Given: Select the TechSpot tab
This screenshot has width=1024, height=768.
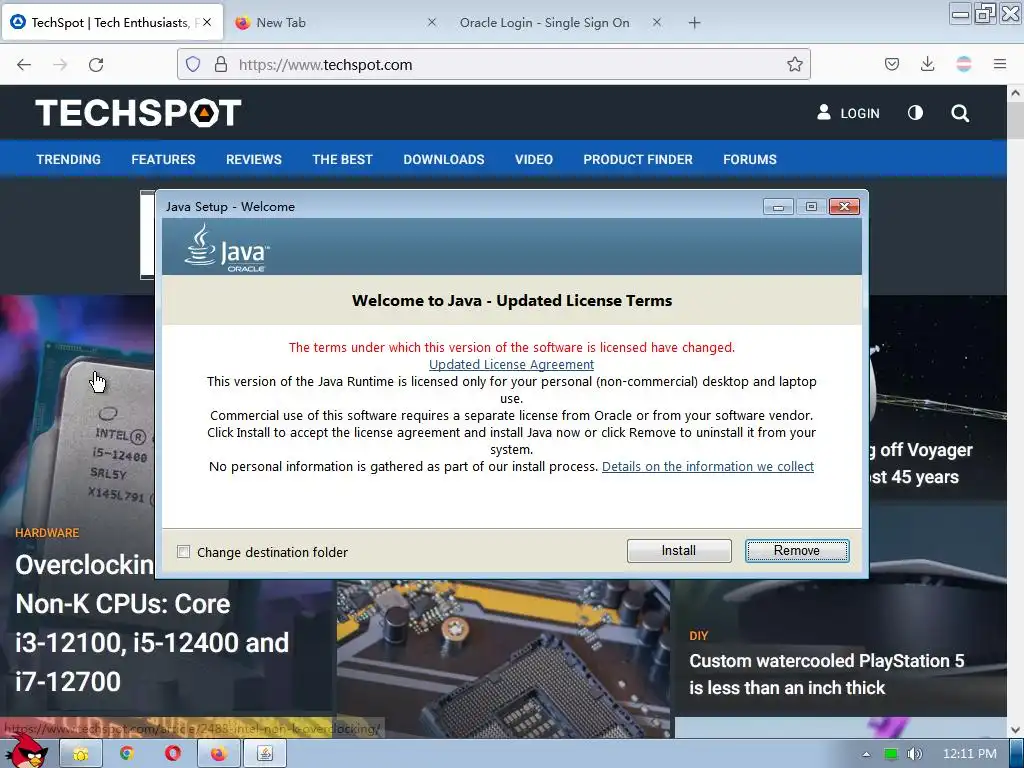Looking at the screenshot, I should (112, 23).
